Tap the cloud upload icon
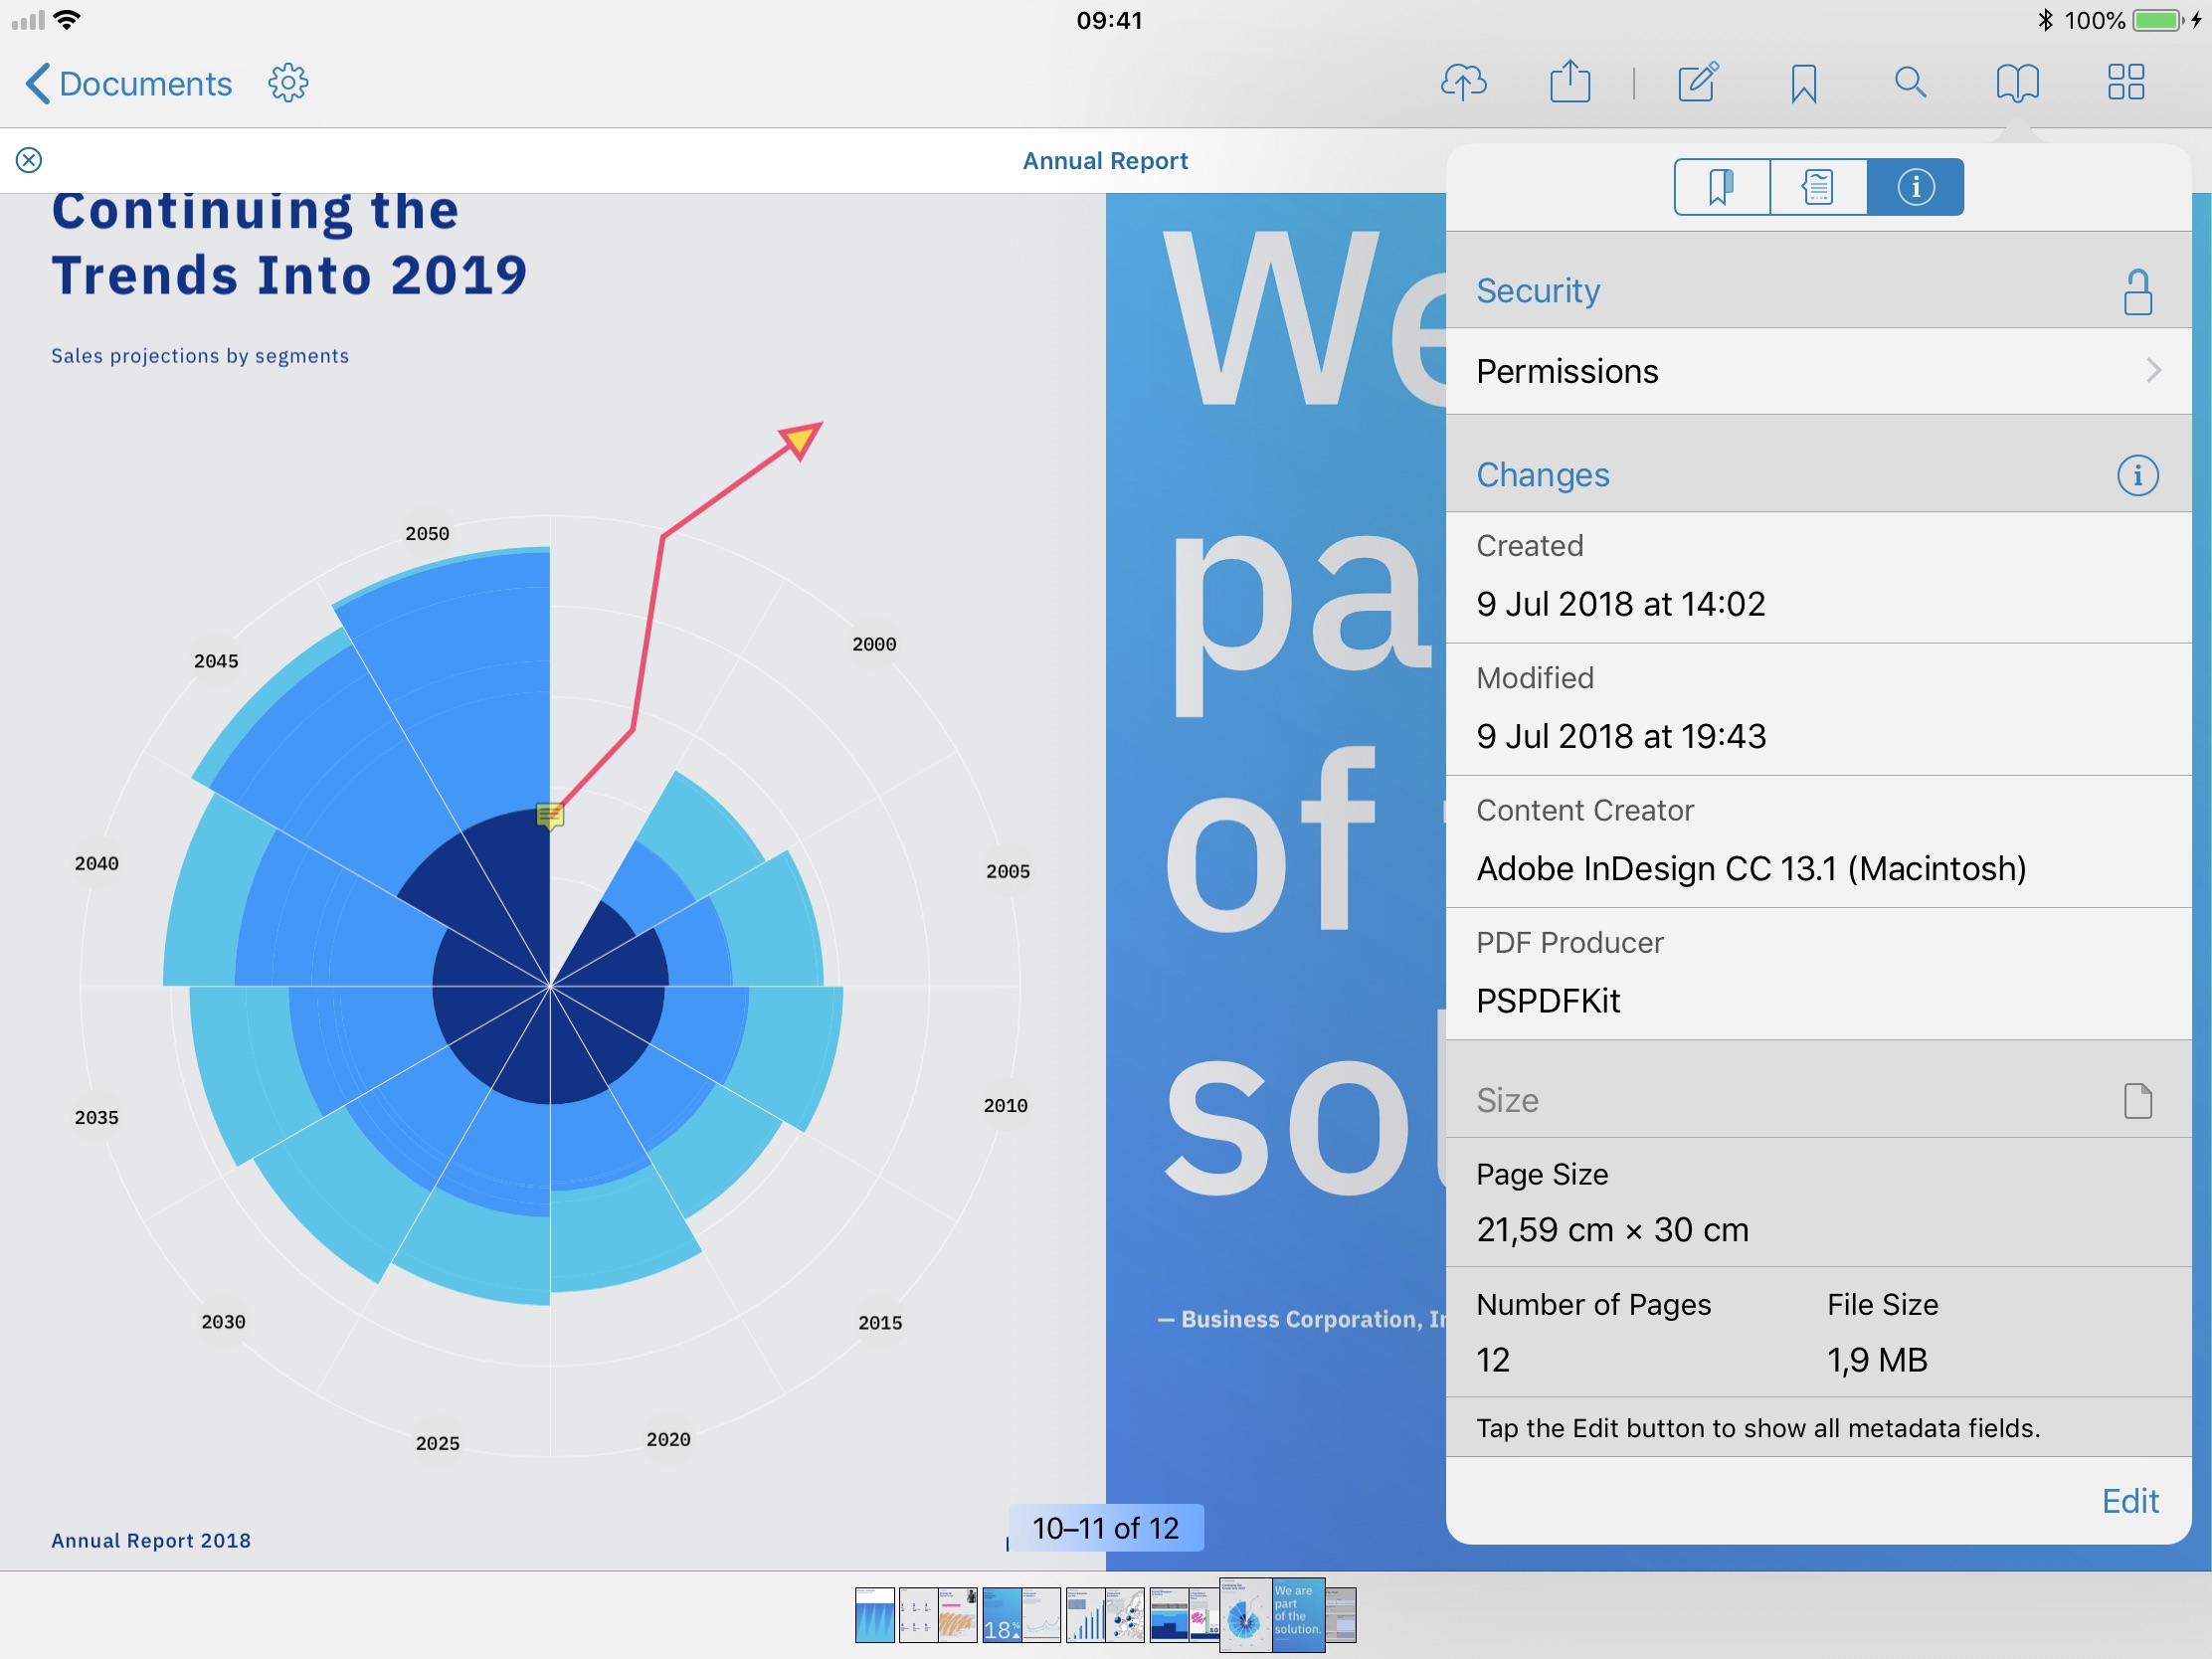The image size is (2212, 1659). [x=1463, y=82]
